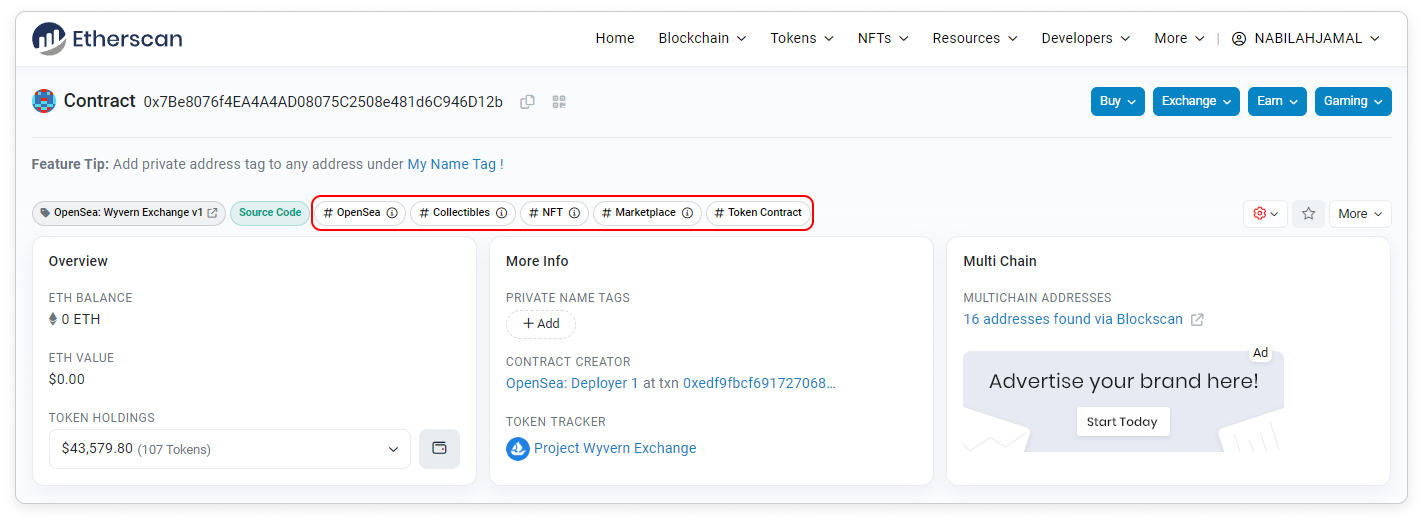Click the info icon on Marketplace tag
Image resolution: width=1423 pixels, height=523 pixels.
point(687,213)
